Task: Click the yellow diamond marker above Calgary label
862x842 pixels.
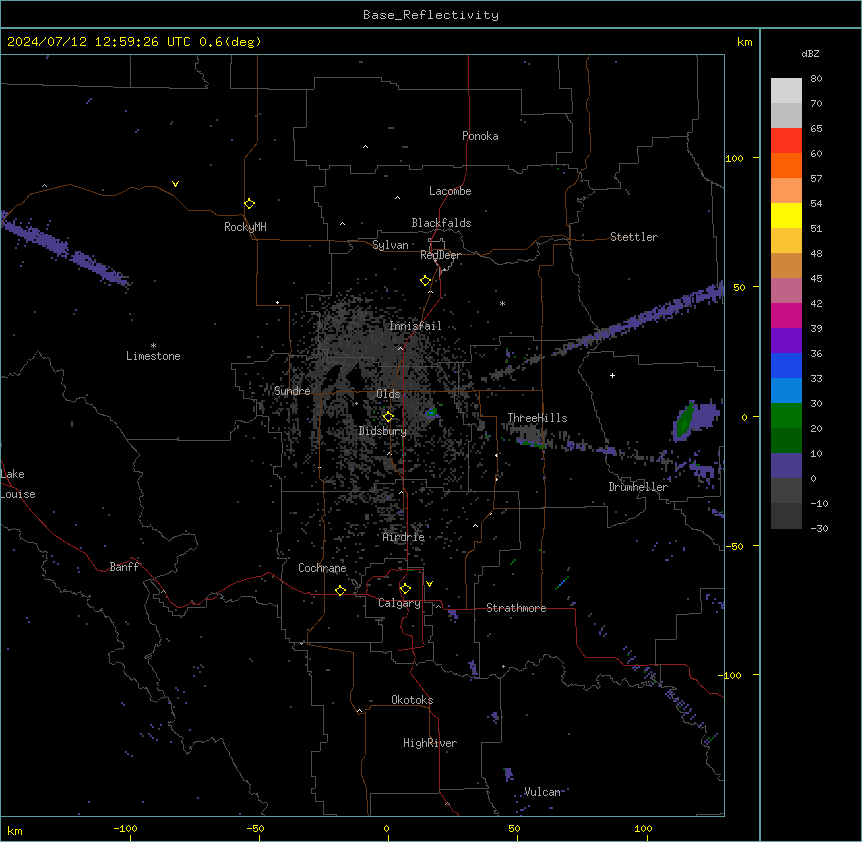Action: [x=405, y=589]
